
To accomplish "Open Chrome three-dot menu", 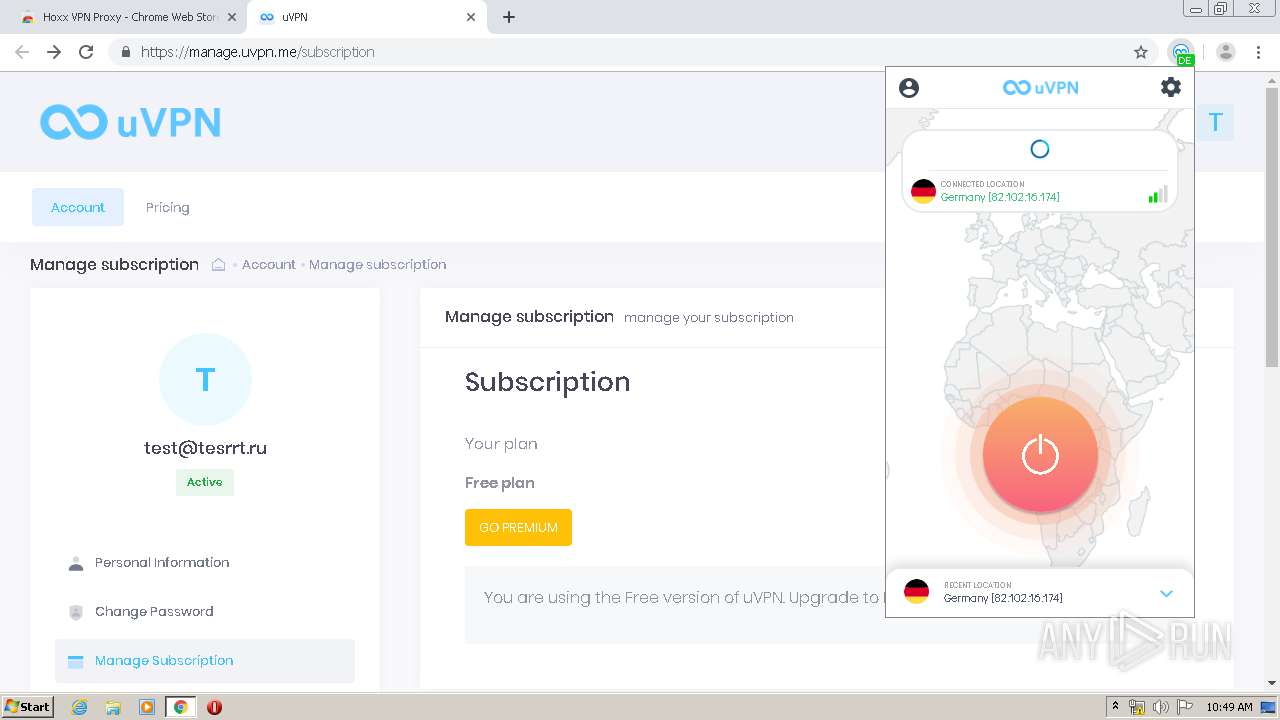I will click(x=1258, y=52).
